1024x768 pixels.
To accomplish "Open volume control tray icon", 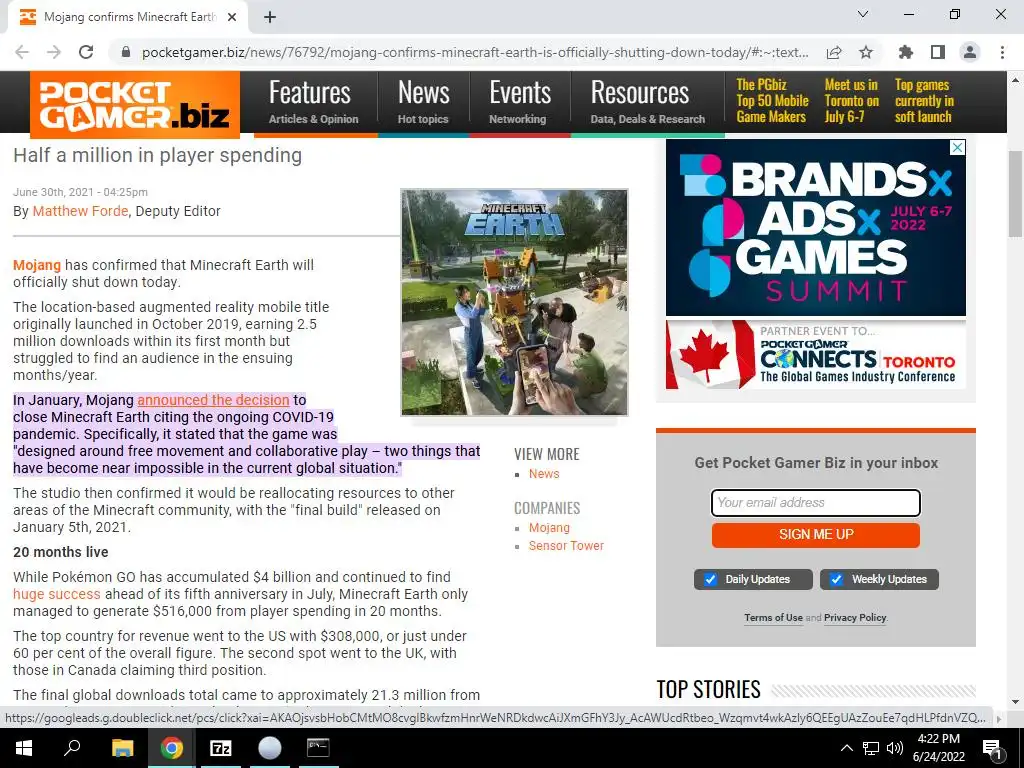I will click(x=895, y=748).
